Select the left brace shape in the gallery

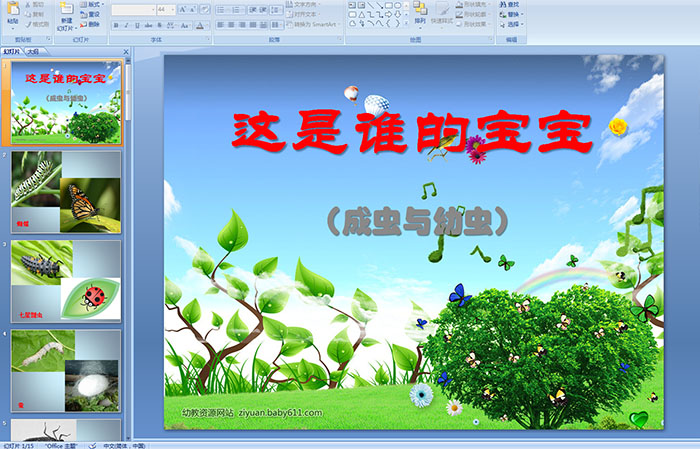[x=388, y=24]
